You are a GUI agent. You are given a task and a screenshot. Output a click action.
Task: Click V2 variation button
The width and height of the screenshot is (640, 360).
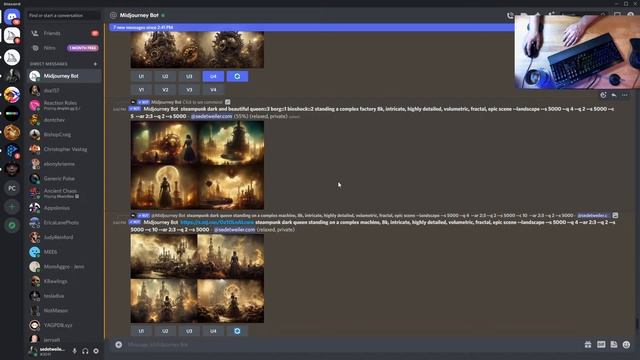click(165, 89)
